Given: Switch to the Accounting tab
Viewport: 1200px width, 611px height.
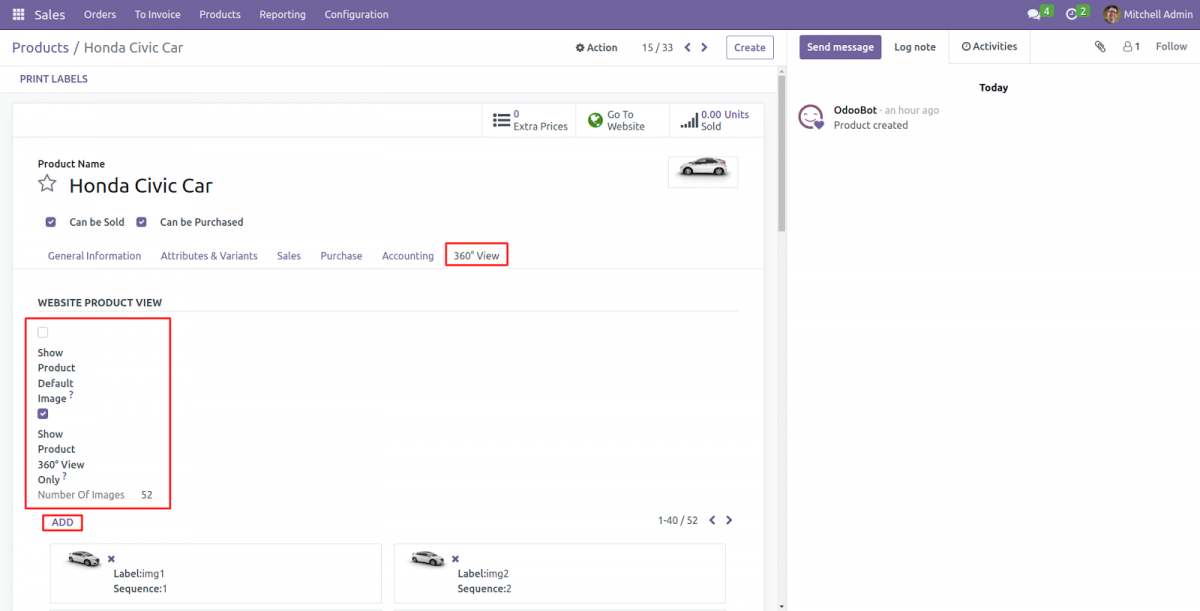Looking at the screenshot, I should tap(407, 255).
